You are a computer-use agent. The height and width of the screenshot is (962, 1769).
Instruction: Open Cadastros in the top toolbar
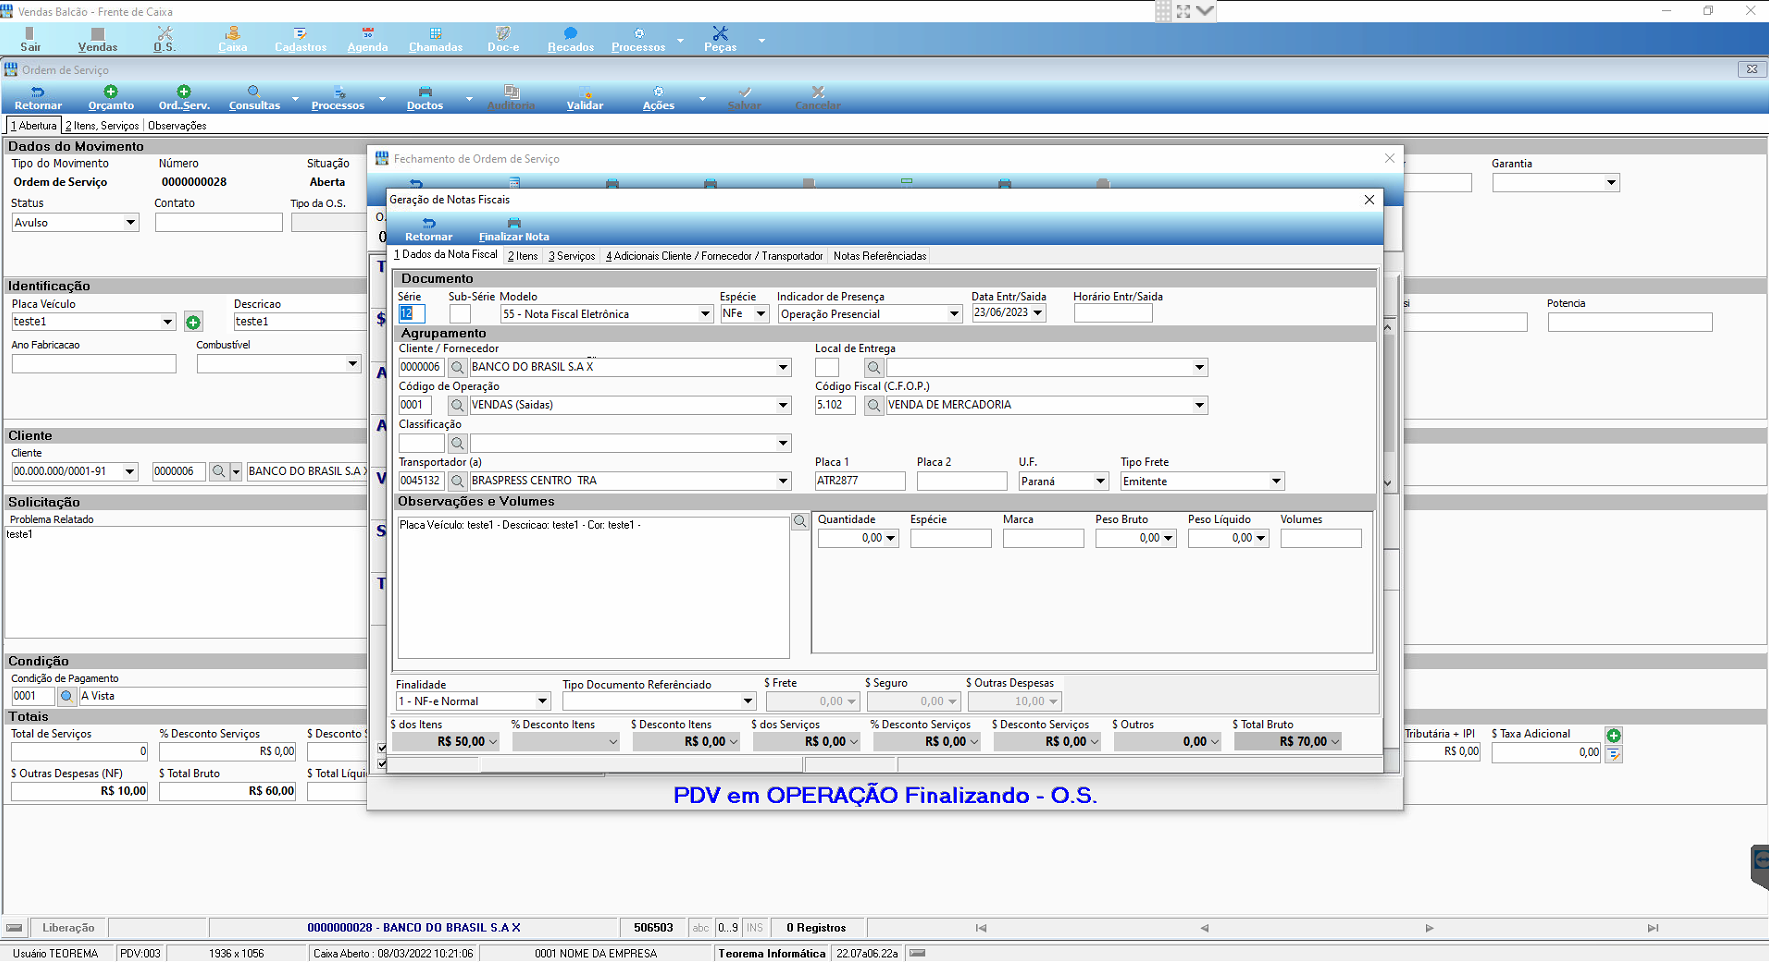300,39
